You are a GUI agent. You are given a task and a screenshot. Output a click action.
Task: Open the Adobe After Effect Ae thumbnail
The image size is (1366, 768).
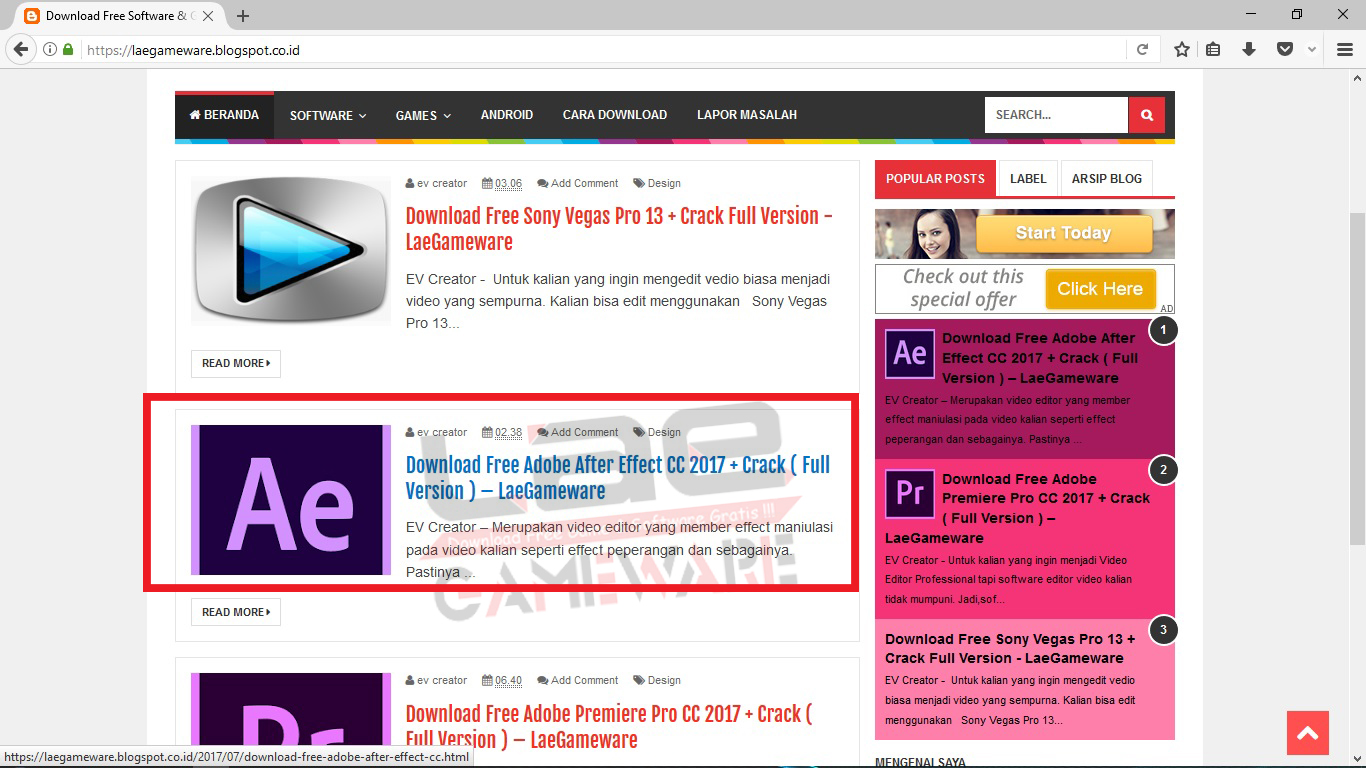291,500
